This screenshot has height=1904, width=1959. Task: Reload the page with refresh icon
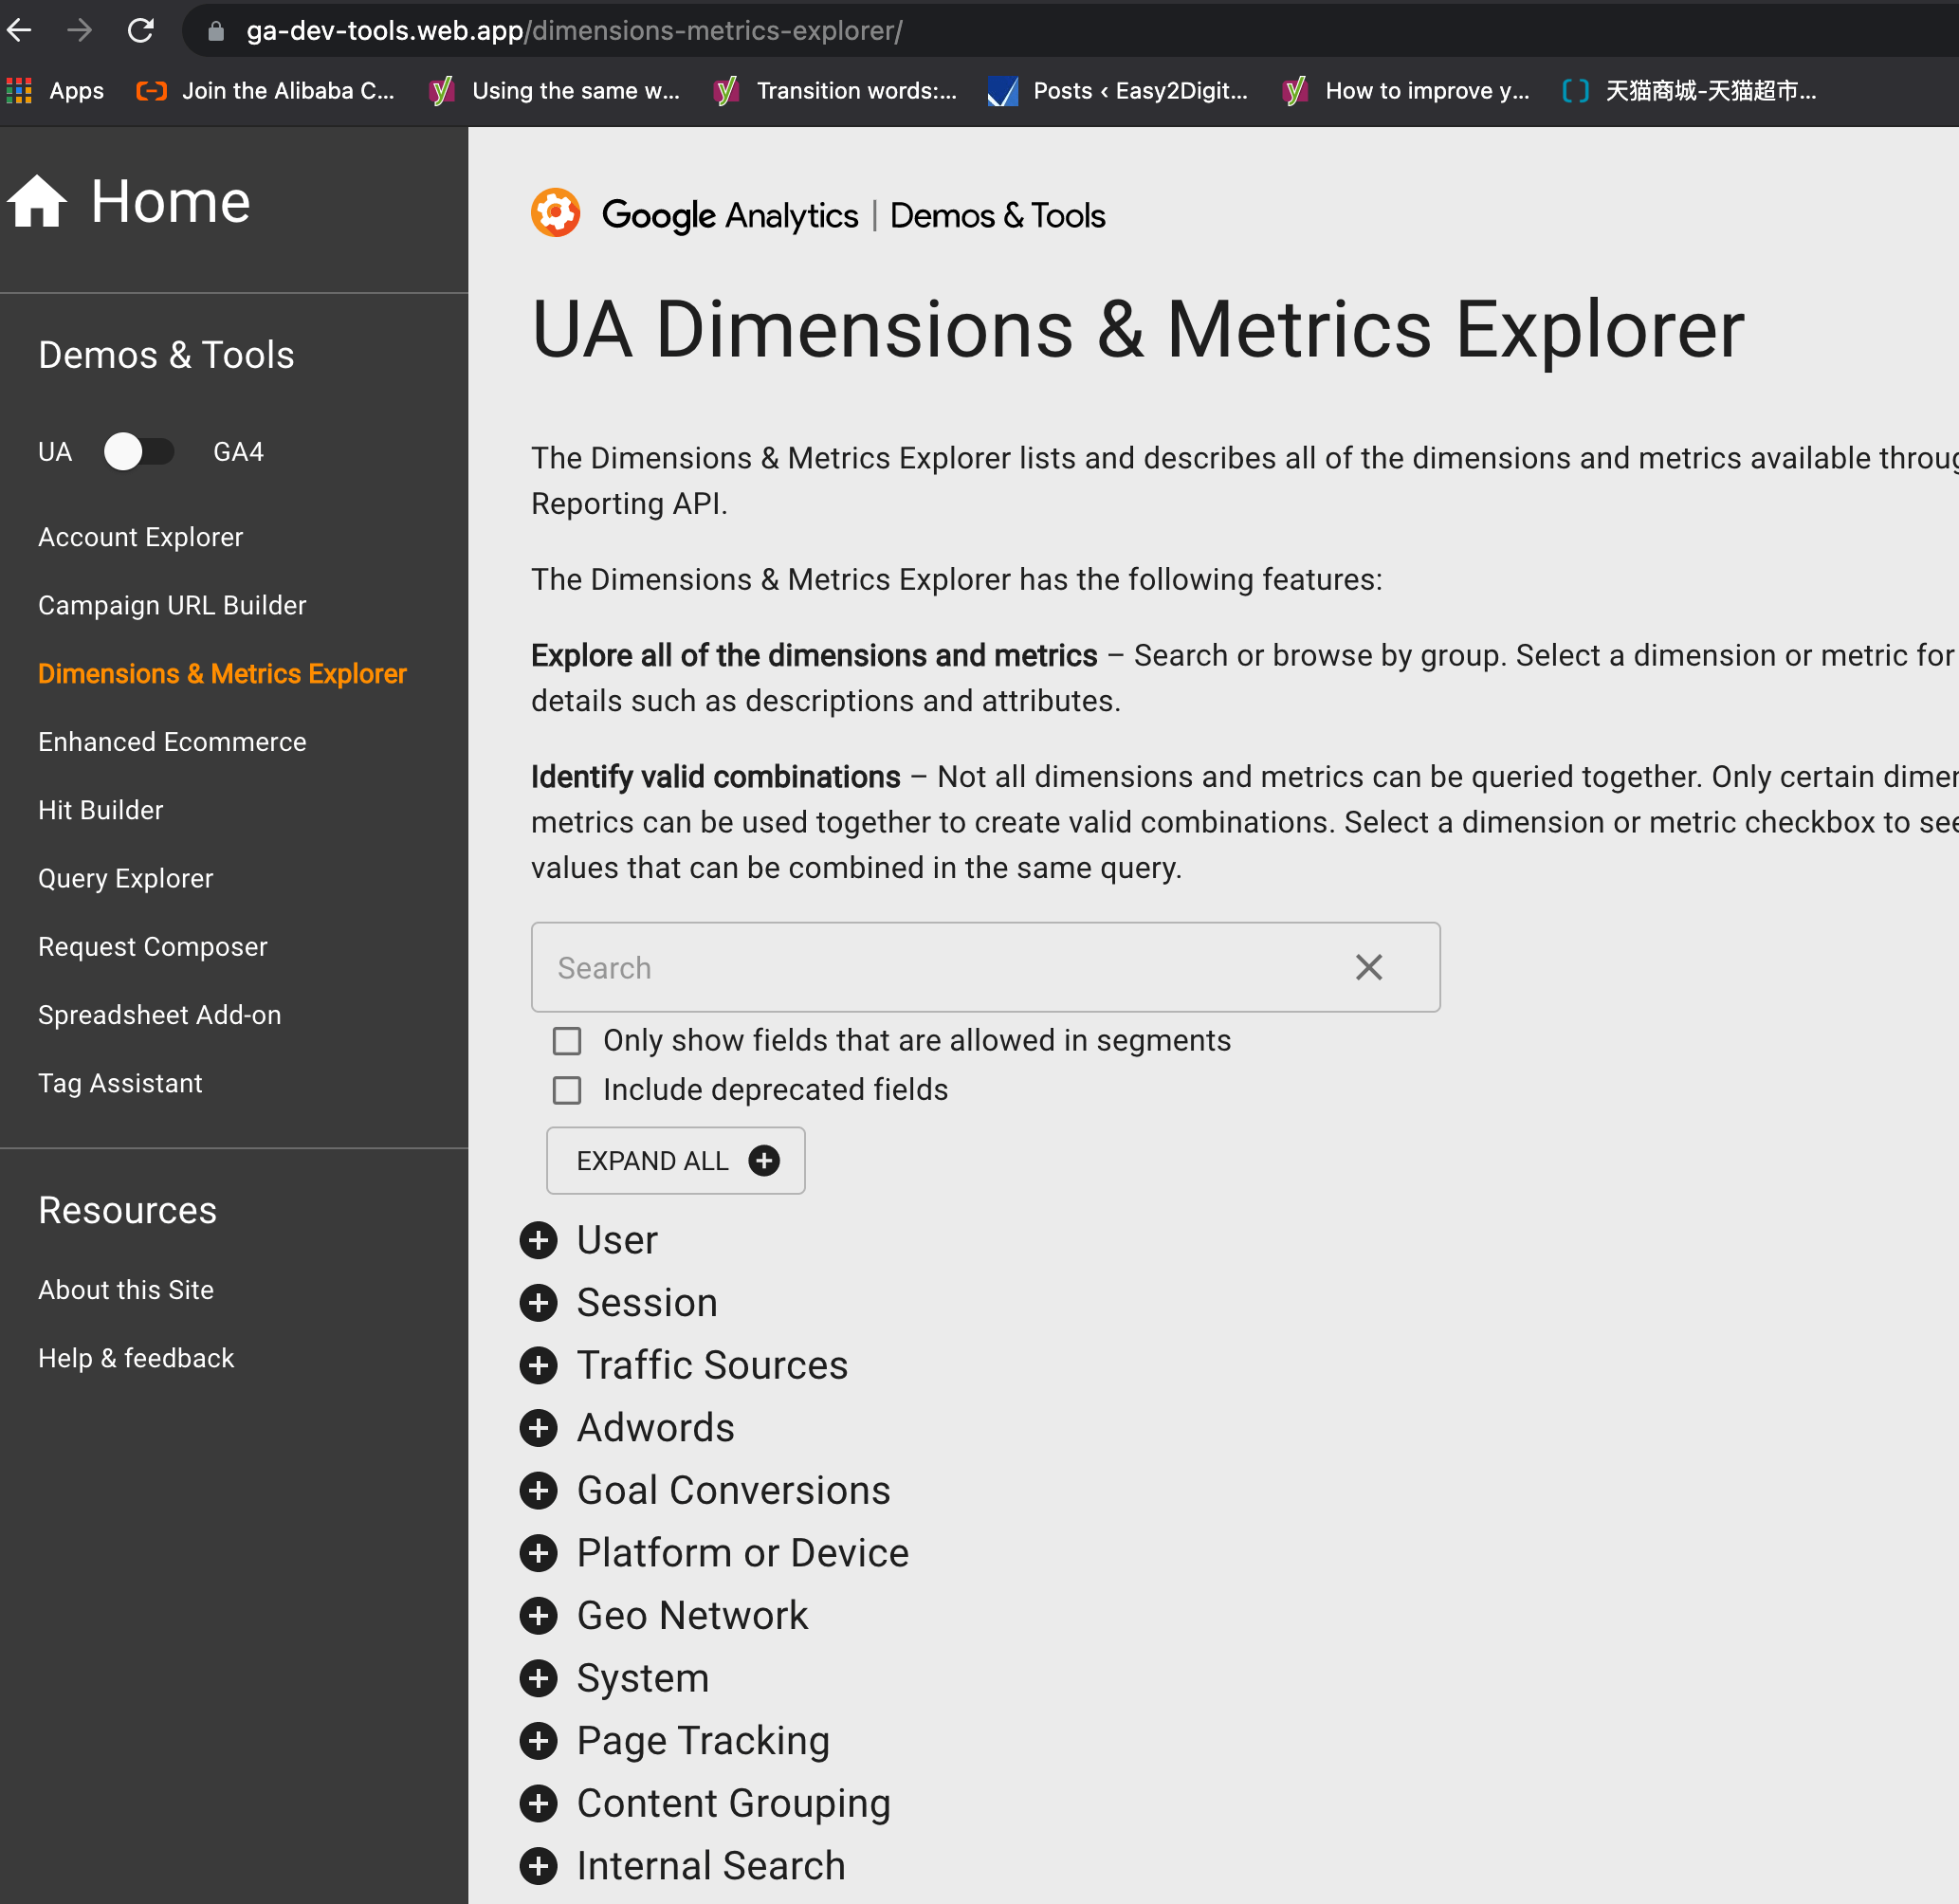pos(141,30)
